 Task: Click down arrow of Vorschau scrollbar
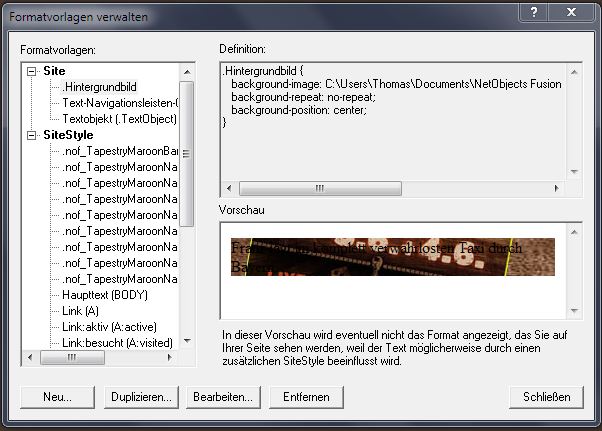tap(573, 310)
